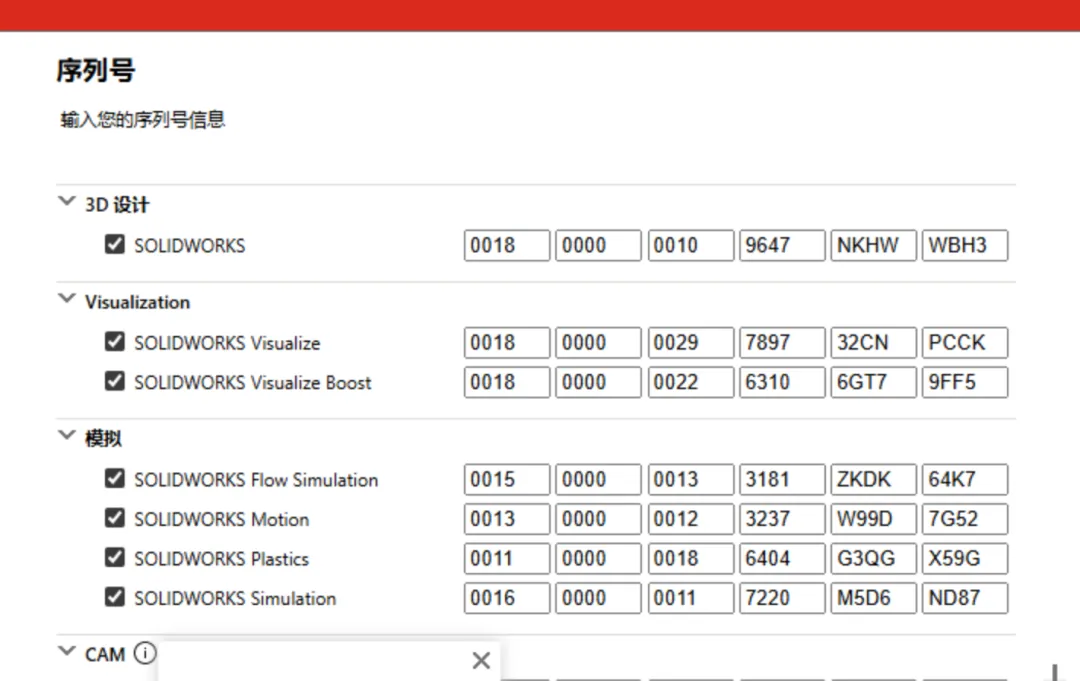Select Visualize serial field containing 0029
The height and width of the screenshot is (681, 1080).
pos(690,342)
